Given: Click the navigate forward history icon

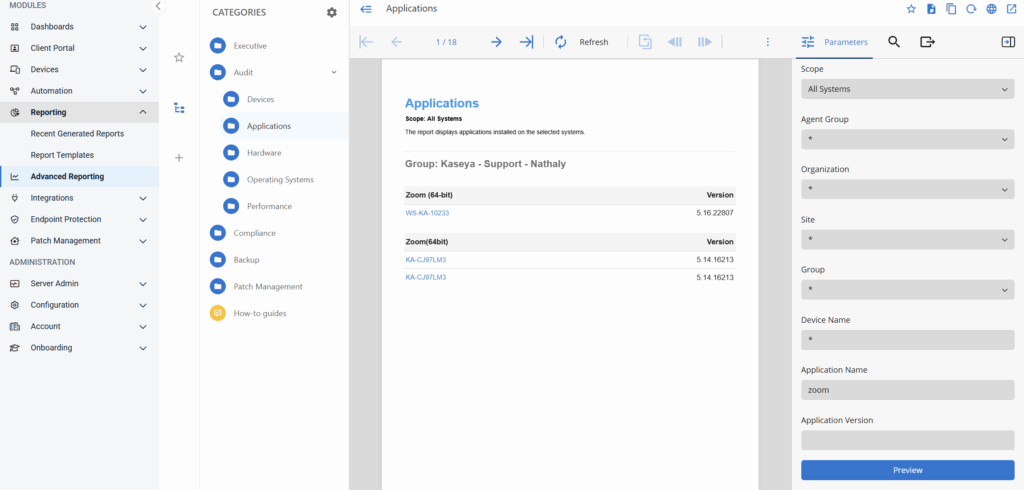Looking at the screenshot, I should pyautogui.click(x=705, y=42).
